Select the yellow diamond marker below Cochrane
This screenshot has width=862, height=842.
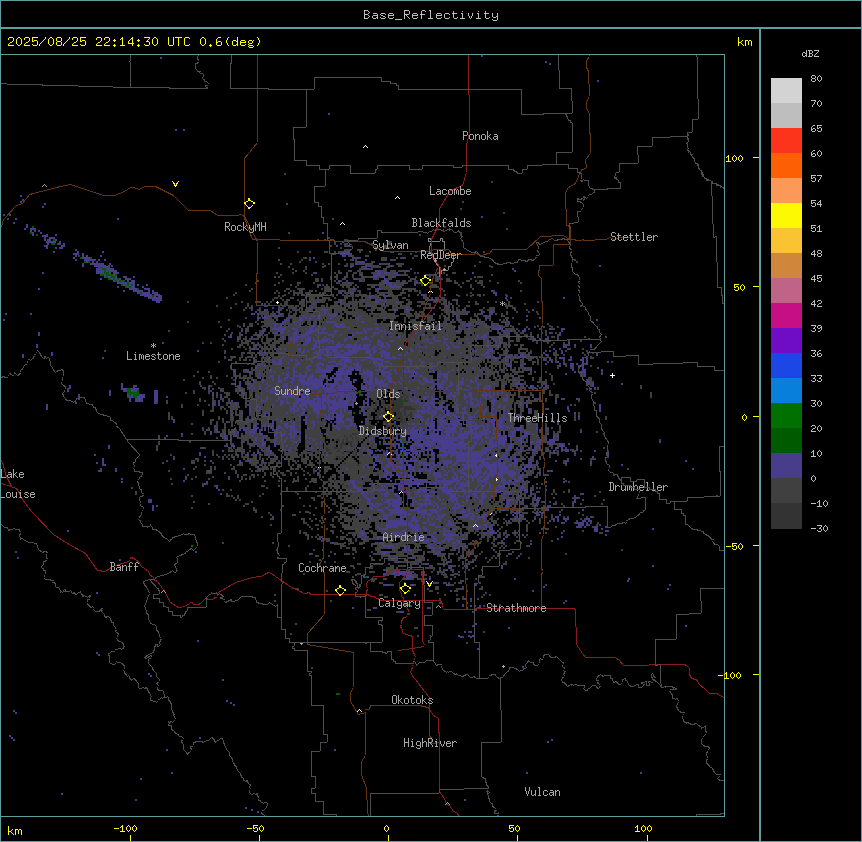tap(340, 590)
